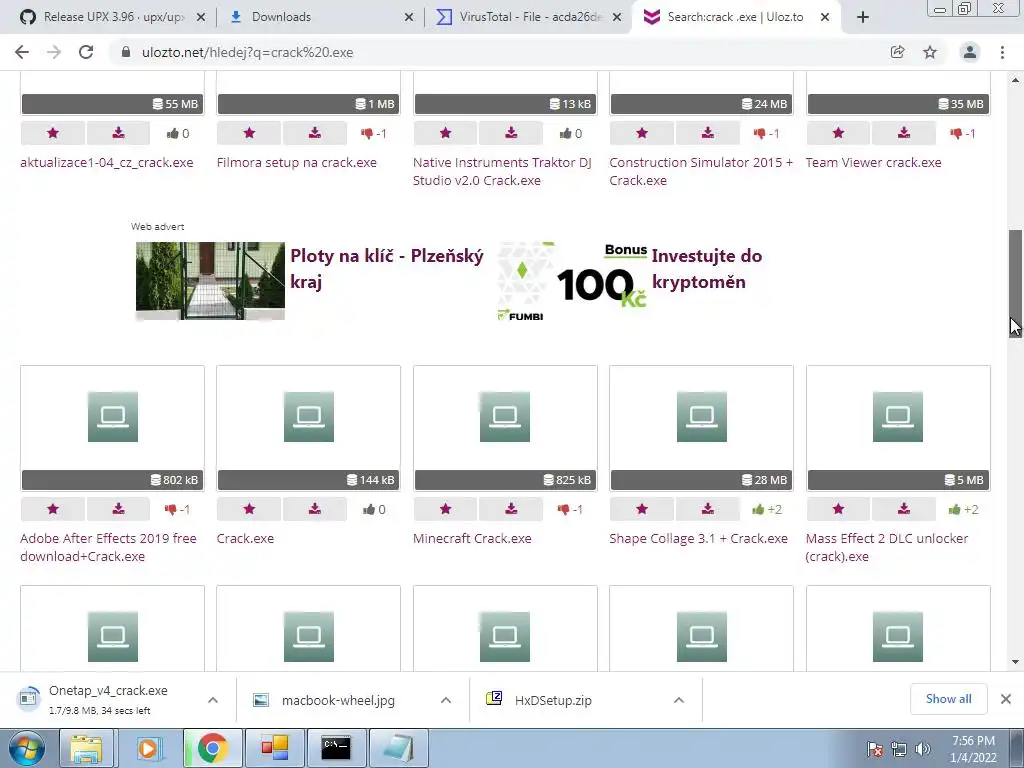
Task: Bookmark this page with the star icon
Action: [x=930, y=52]
